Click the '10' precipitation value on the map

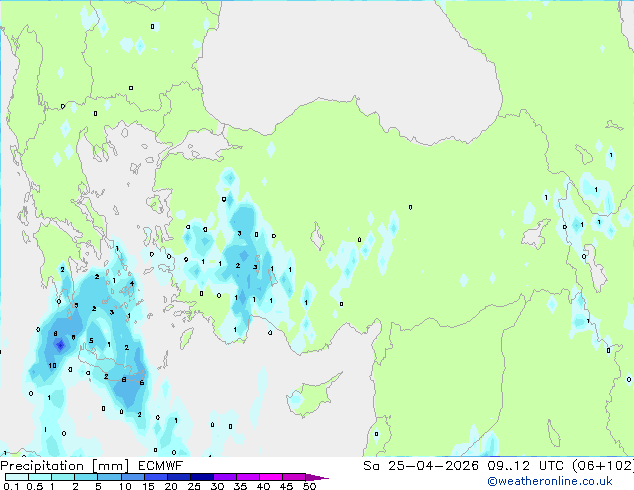(53, 366)
